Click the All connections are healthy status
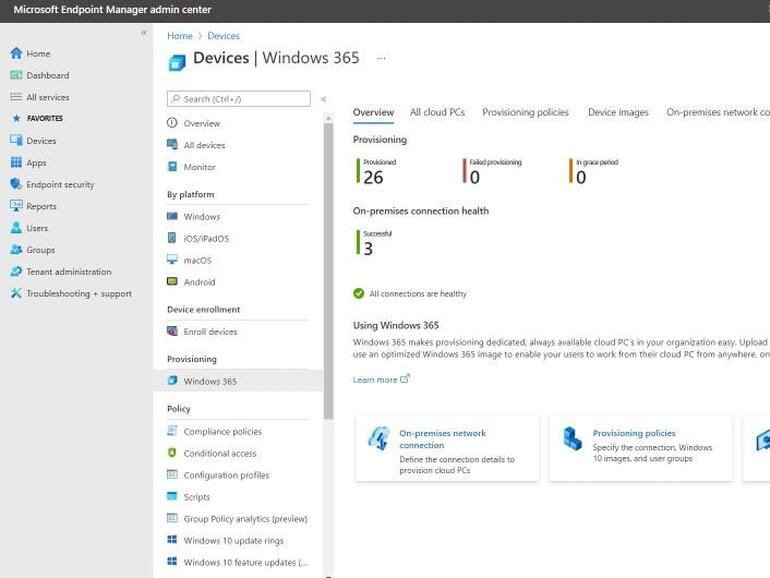The height and width of the screenshot is (578, 770). pos(410,293)
